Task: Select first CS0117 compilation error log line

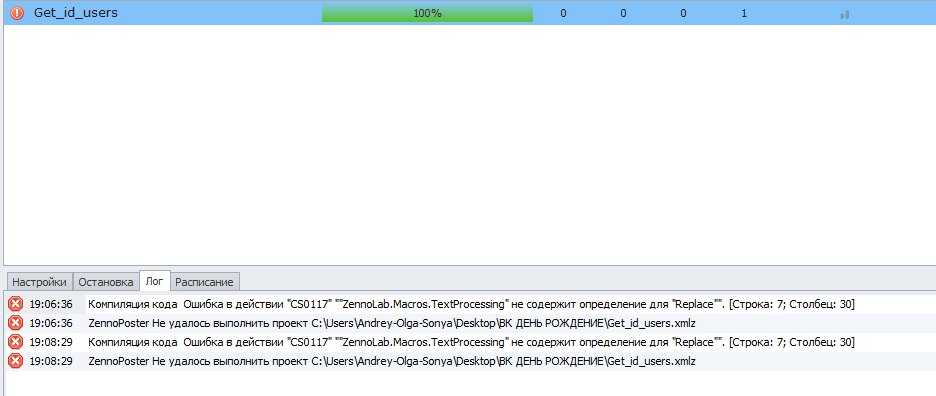Action: [472, 305]
